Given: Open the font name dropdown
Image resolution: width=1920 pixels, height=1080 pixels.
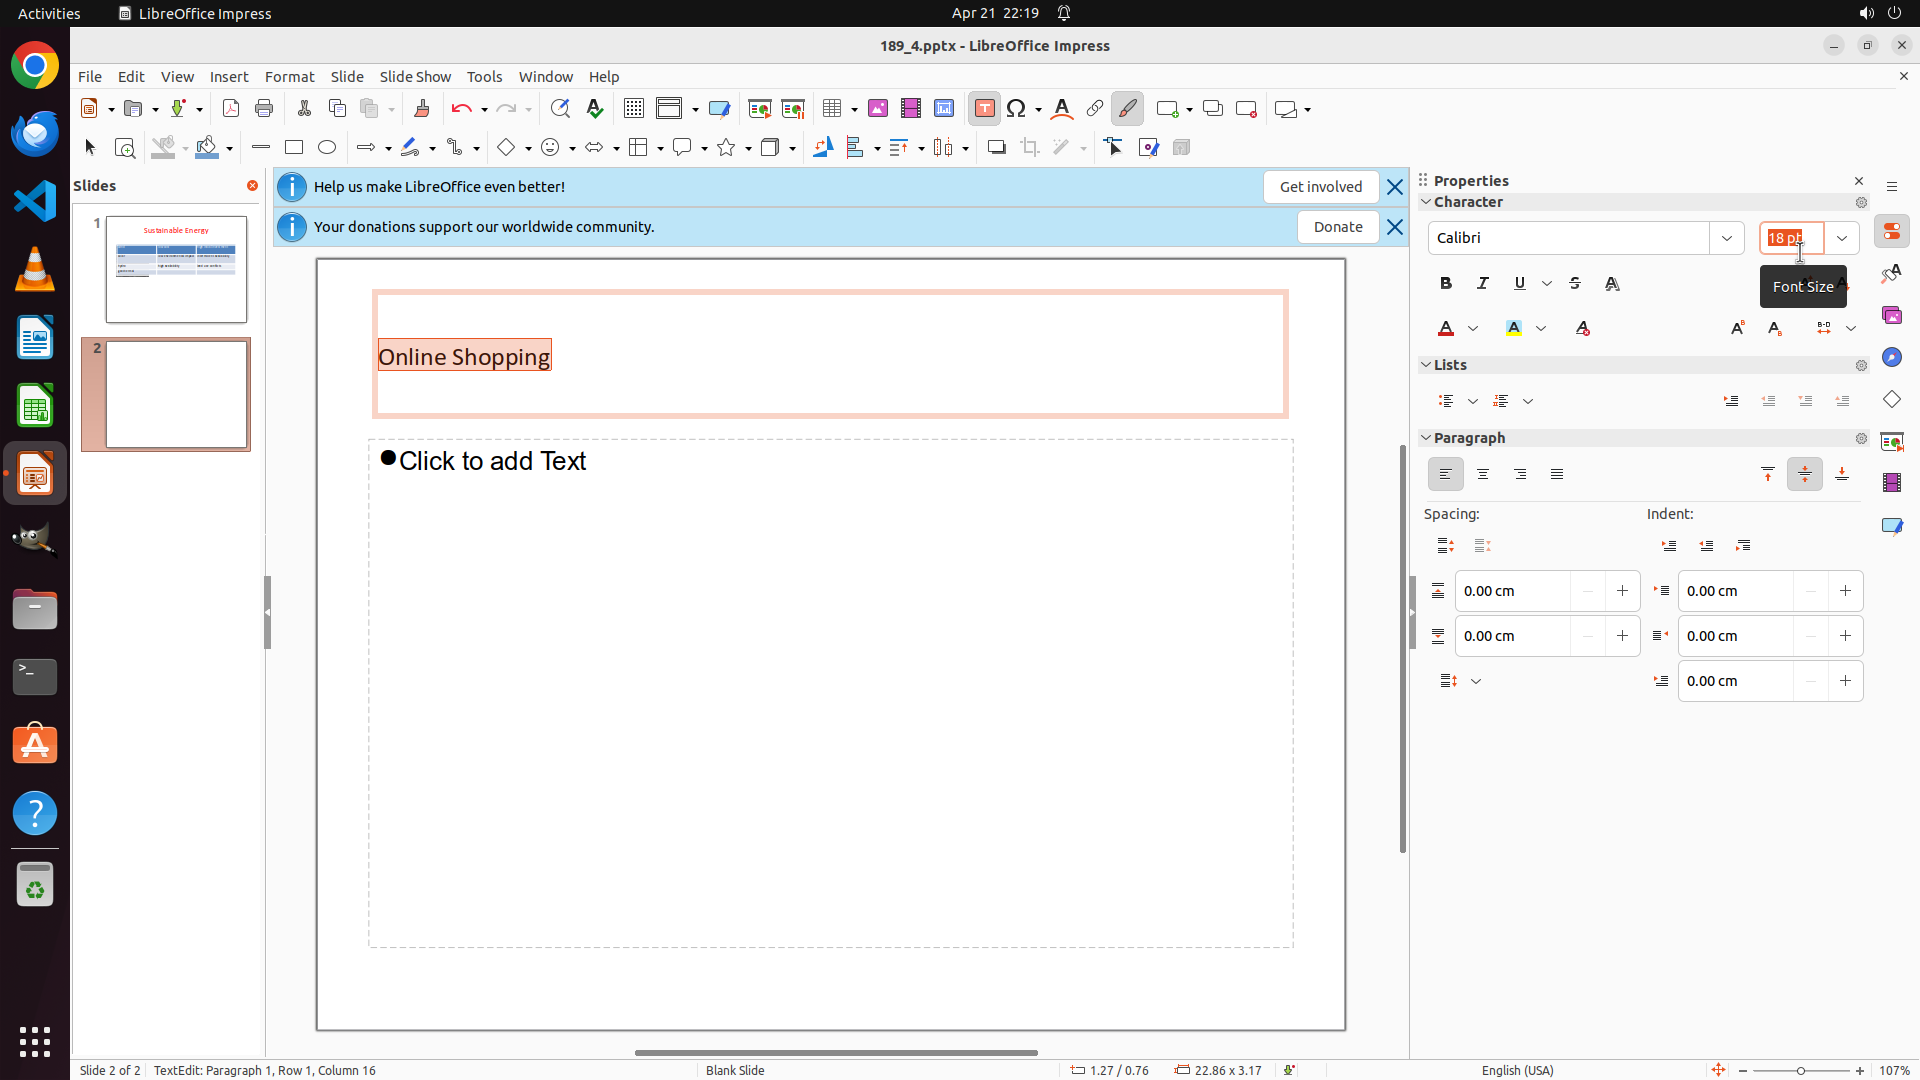Looking at the screenshot, I should pos(1727,238).
